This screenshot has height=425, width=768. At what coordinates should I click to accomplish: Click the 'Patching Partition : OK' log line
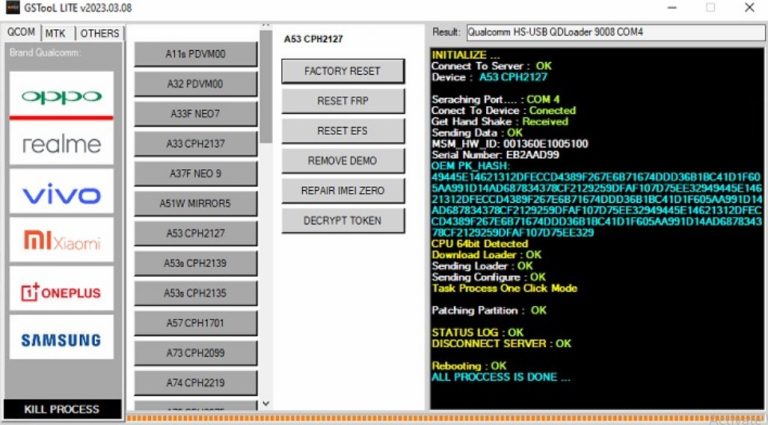click(489, 310)
